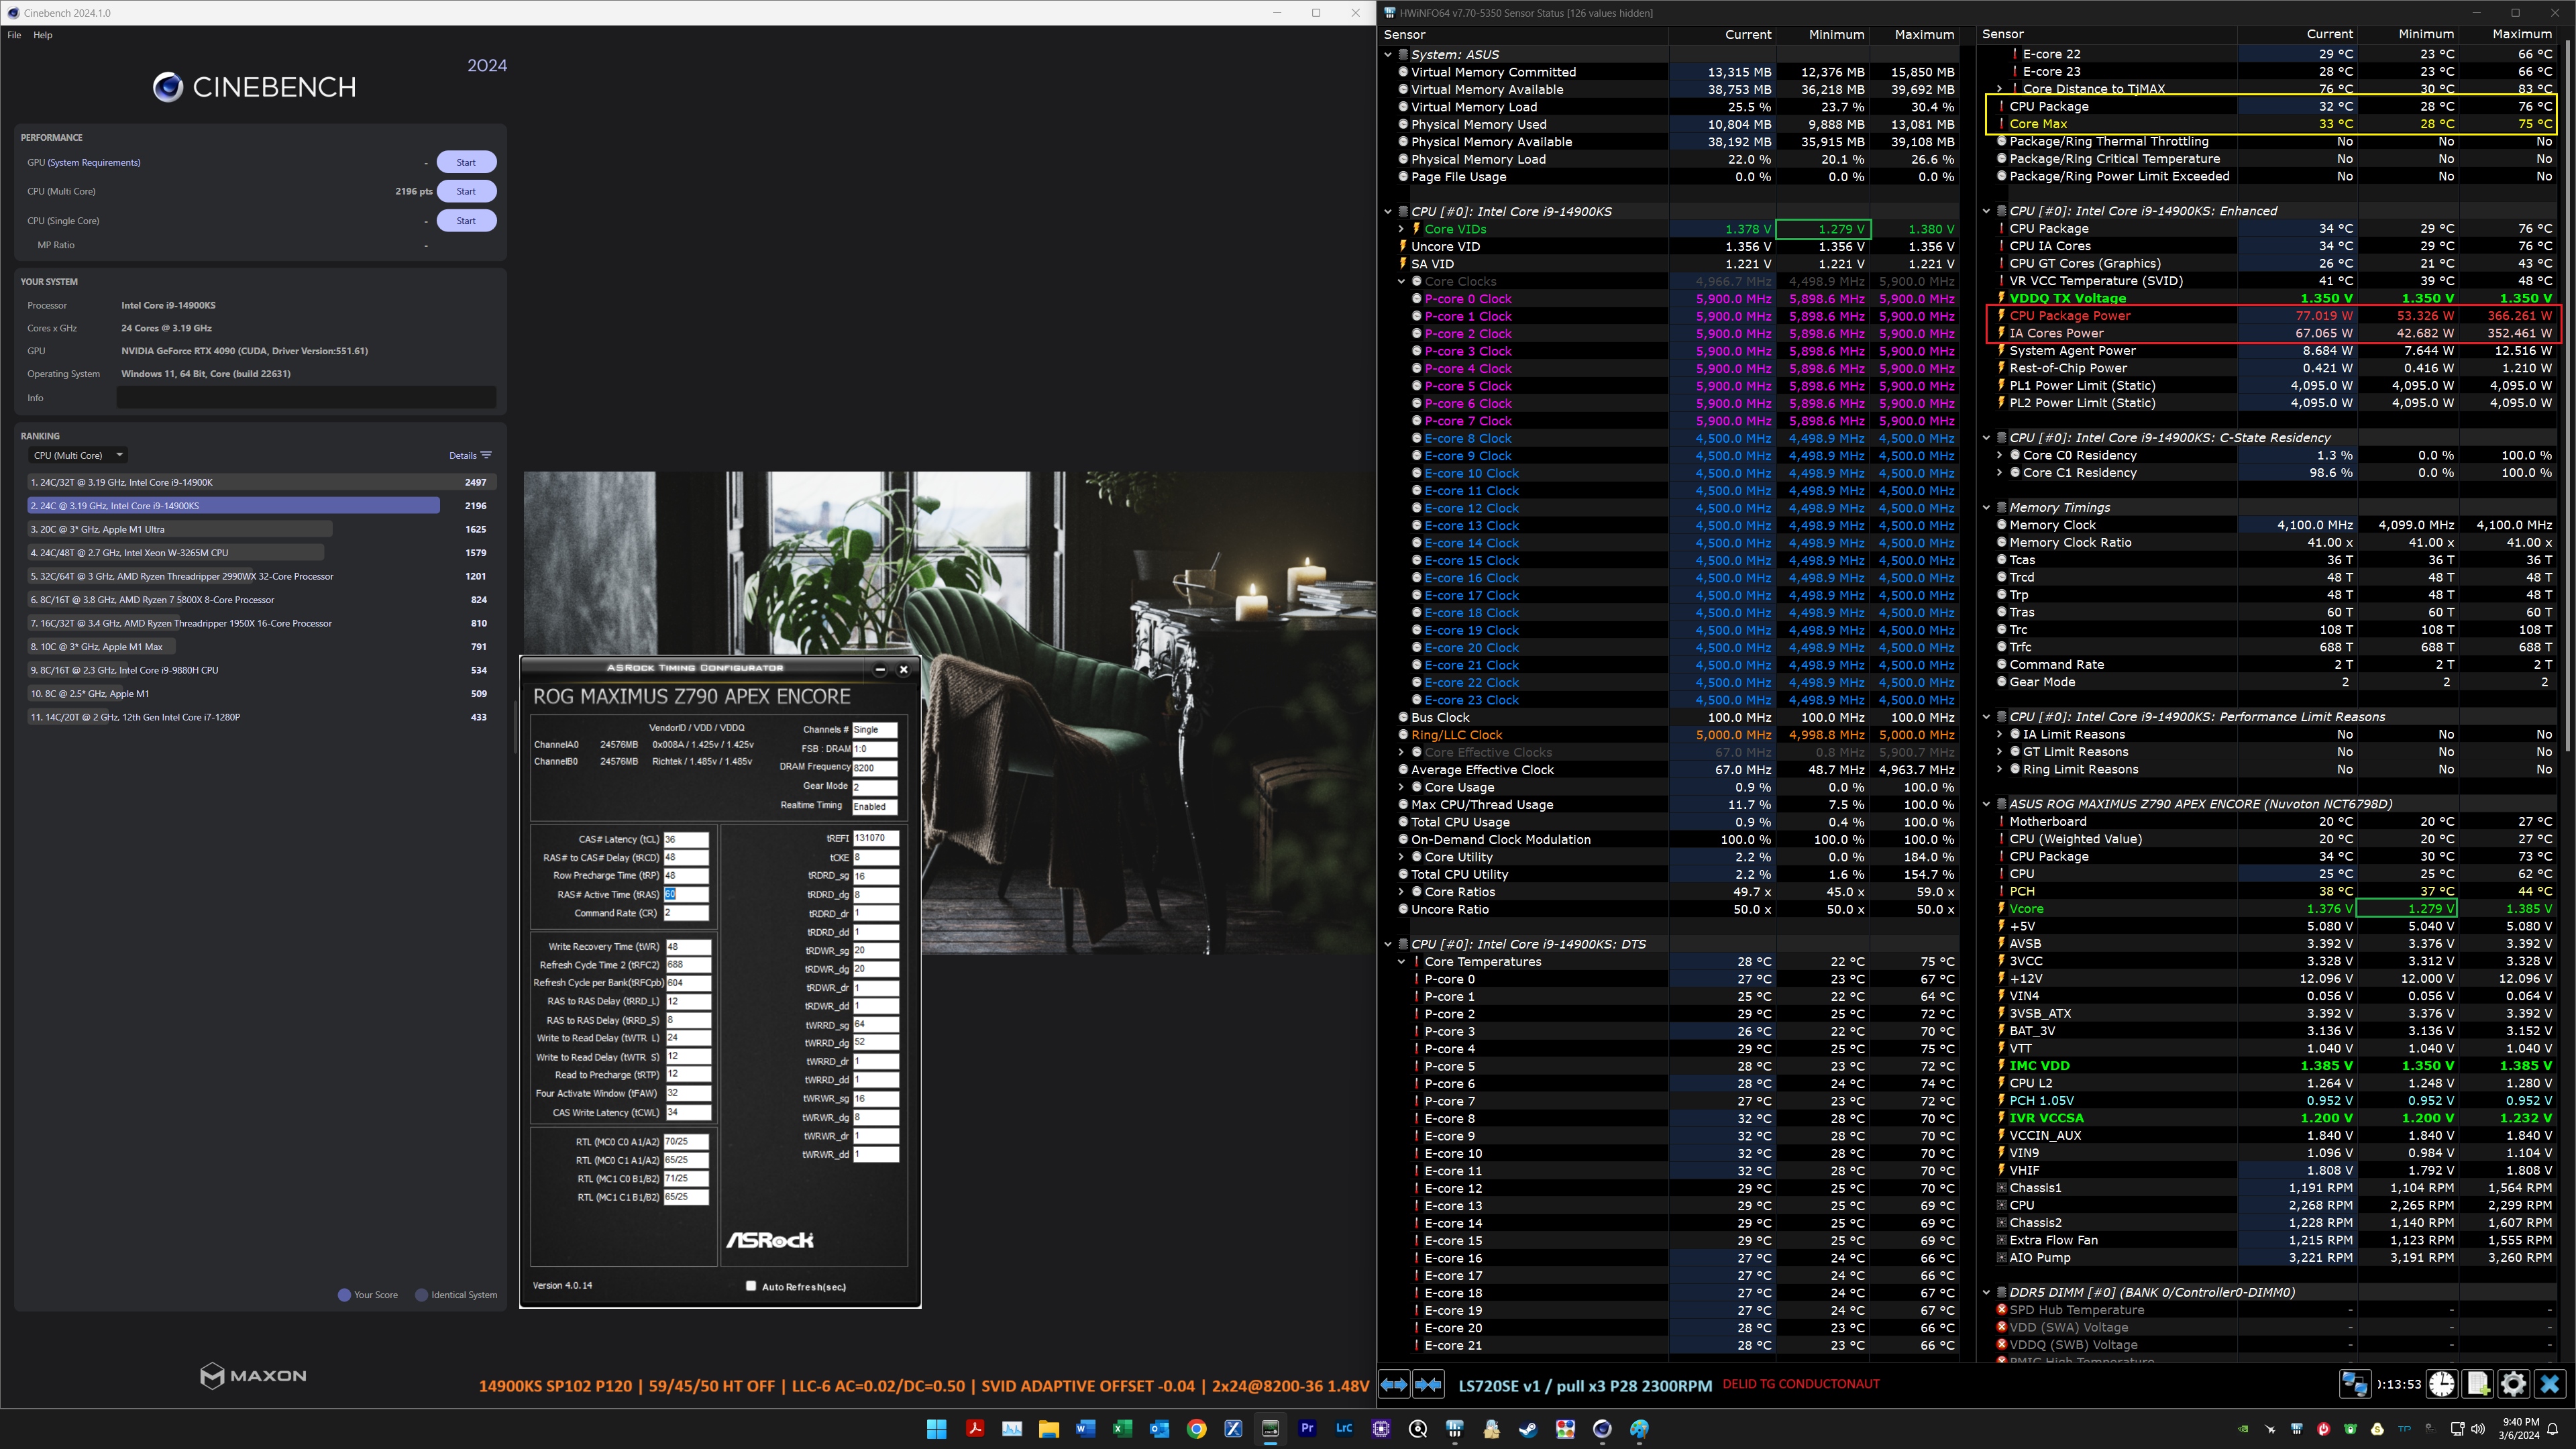Click HWiNFO expand columns arrows icon

click(x=1393, y=1384)
